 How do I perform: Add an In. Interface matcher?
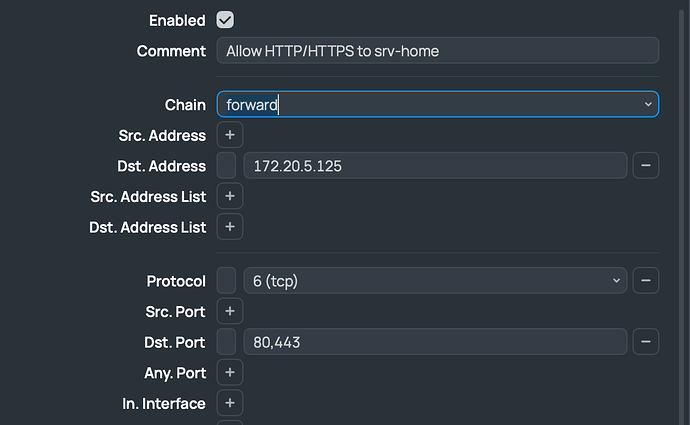coord(229,404)
